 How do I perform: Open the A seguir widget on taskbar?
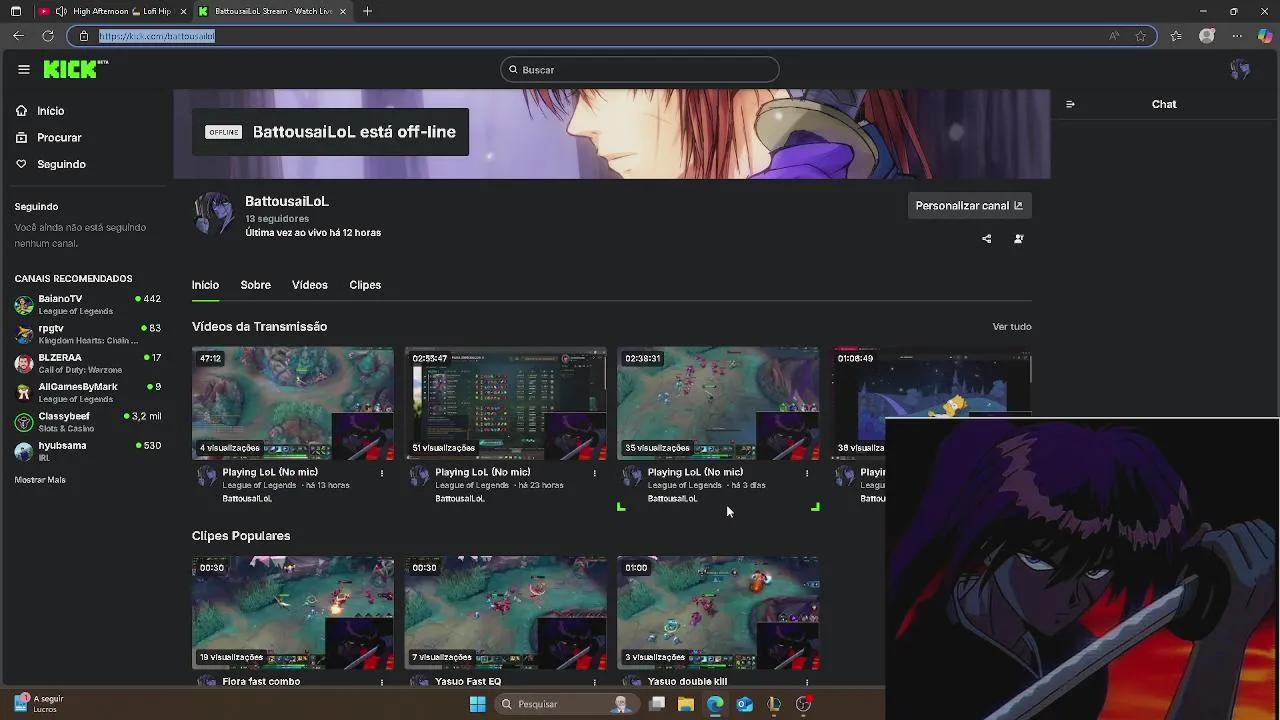[38, 704]
